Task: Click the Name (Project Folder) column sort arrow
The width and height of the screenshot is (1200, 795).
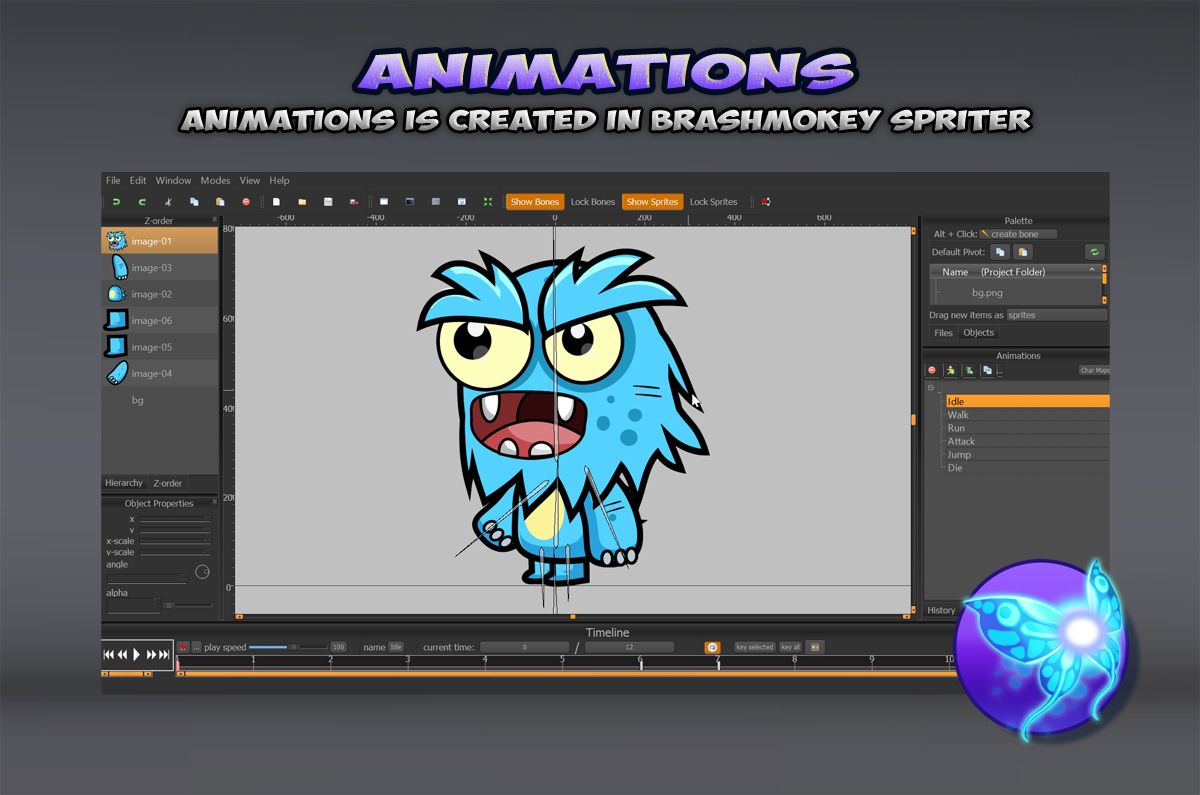Action: [x=1092, y=271]
